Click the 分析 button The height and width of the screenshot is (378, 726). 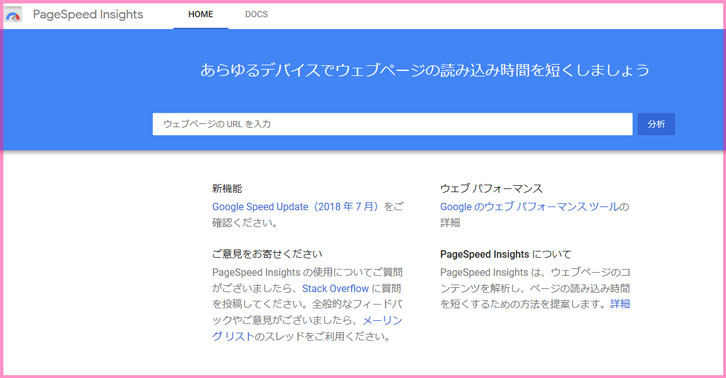click(x=656, y=124)
